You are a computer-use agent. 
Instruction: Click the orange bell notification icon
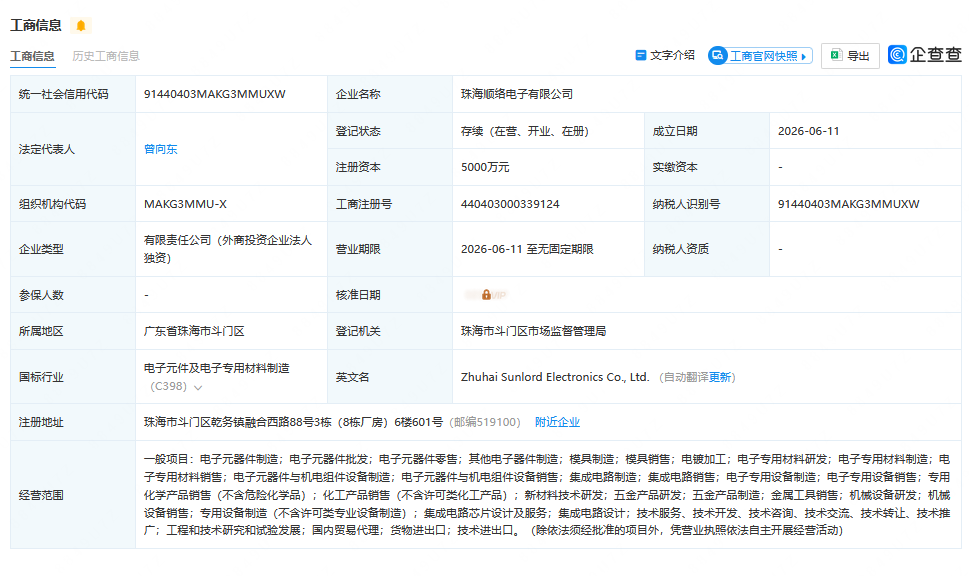(80, 25)
